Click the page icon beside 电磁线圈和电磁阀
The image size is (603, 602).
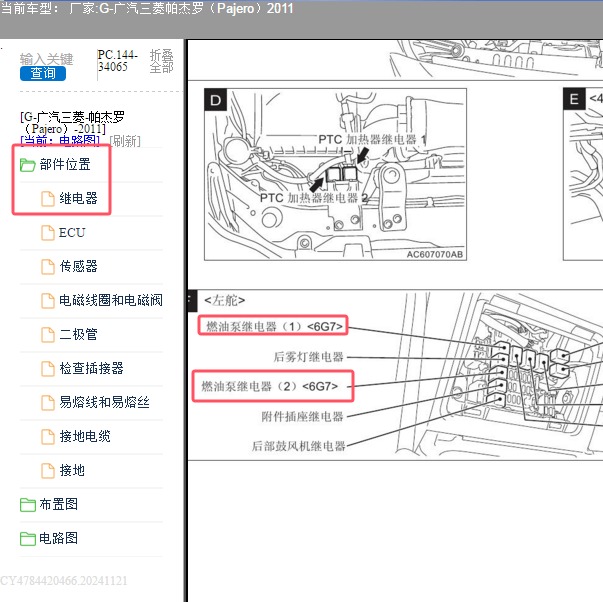click(48, 300)
